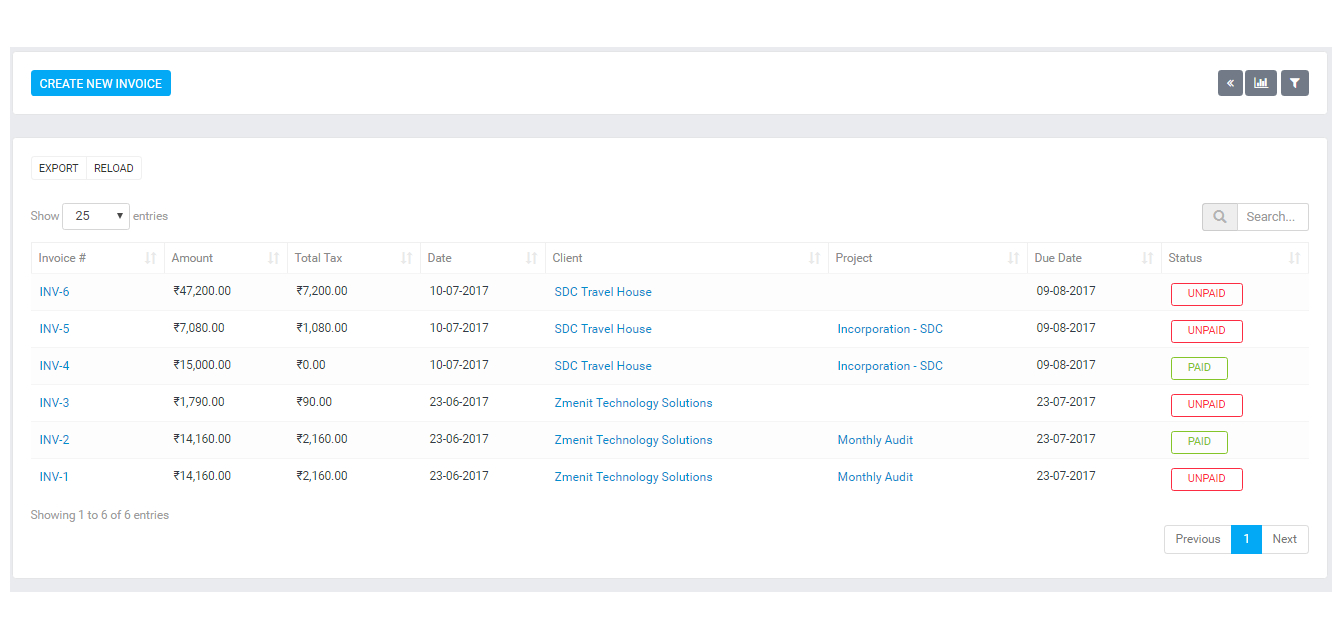Screen dimensions: 1343x639
Task: Sort by Invoice # column arrows
Action: pyautogui.click(x=150, y=258)
